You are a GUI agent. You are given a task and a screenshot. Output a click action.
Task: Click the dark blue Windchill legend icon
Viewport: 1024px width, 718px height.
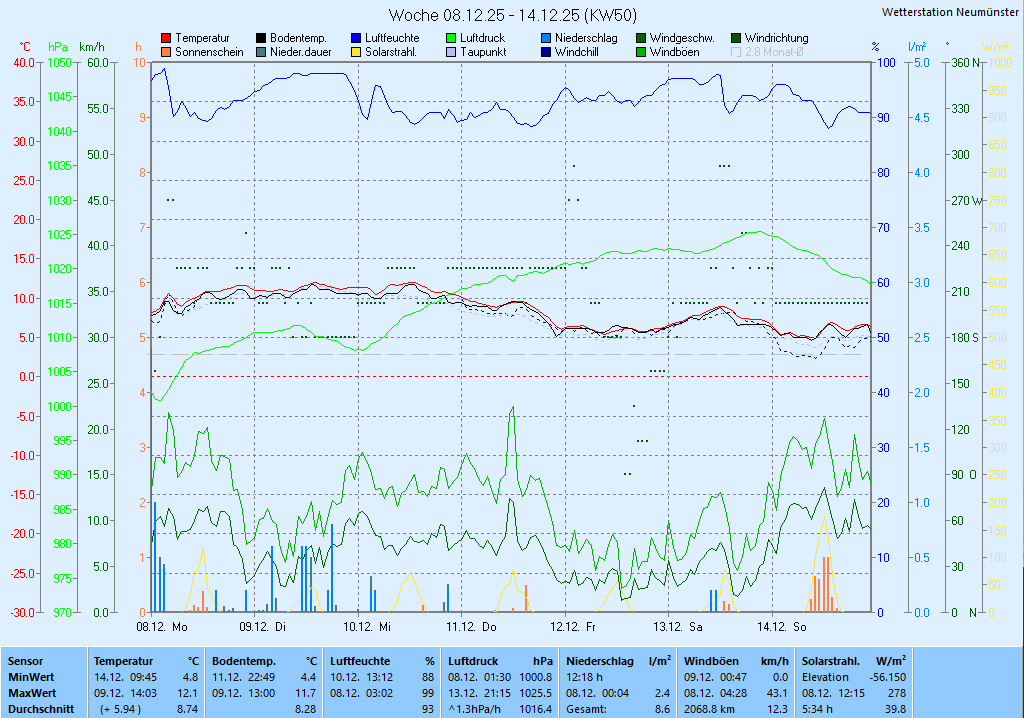tap(546, 52)
